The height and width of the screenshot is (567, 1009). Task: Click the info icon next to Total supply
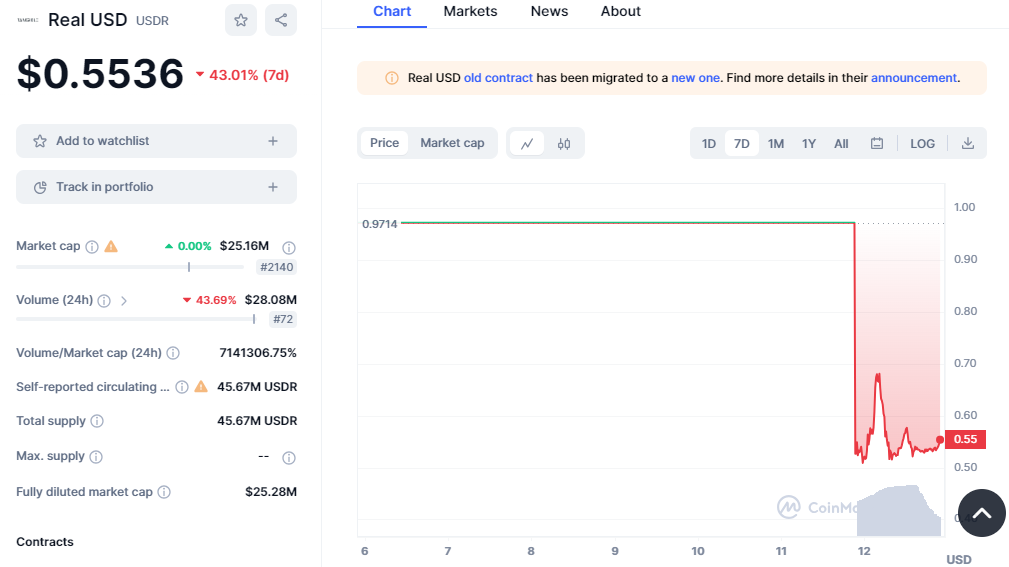[x=97, y=421]
